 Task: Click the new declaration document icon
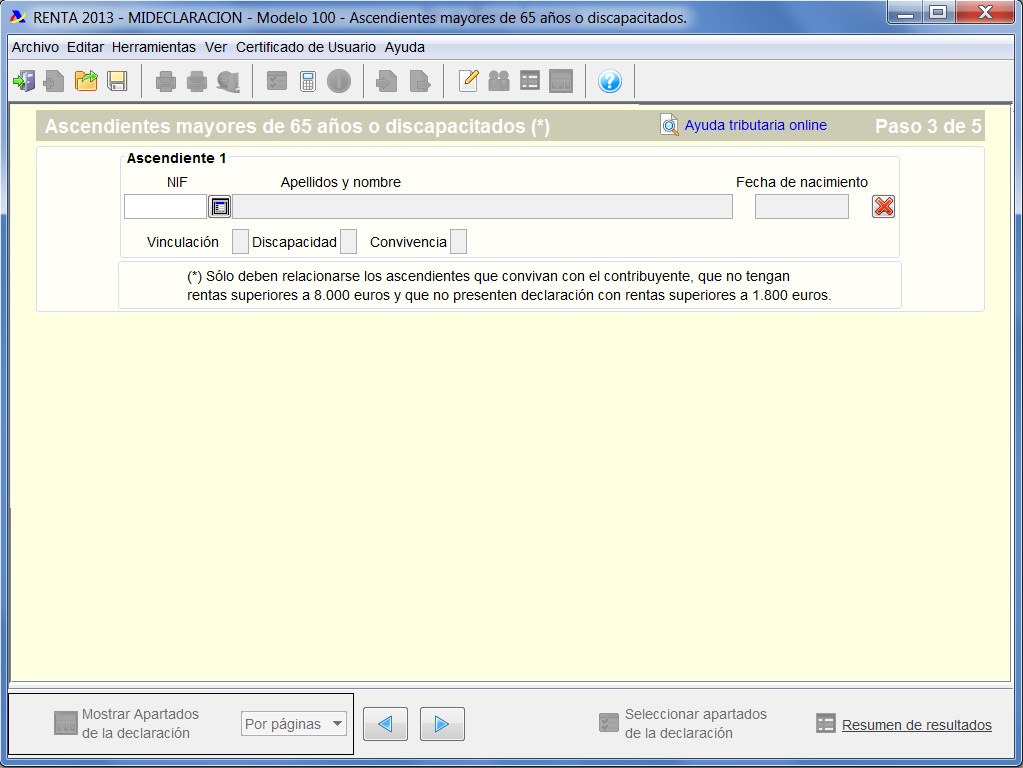click(x=53, y=82)
